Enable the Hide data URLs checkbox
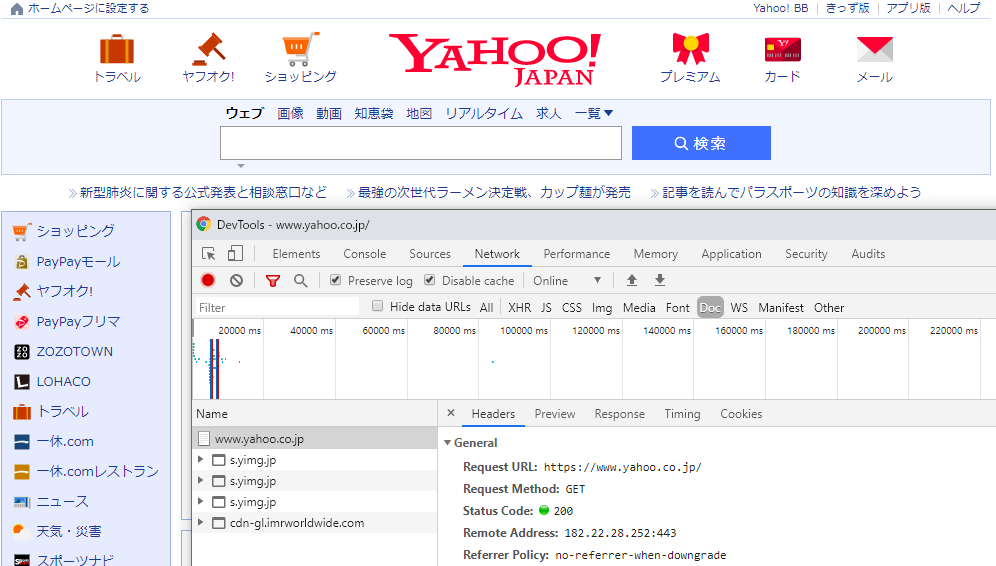This screenshot has width=996, height=566. (378, 307)
